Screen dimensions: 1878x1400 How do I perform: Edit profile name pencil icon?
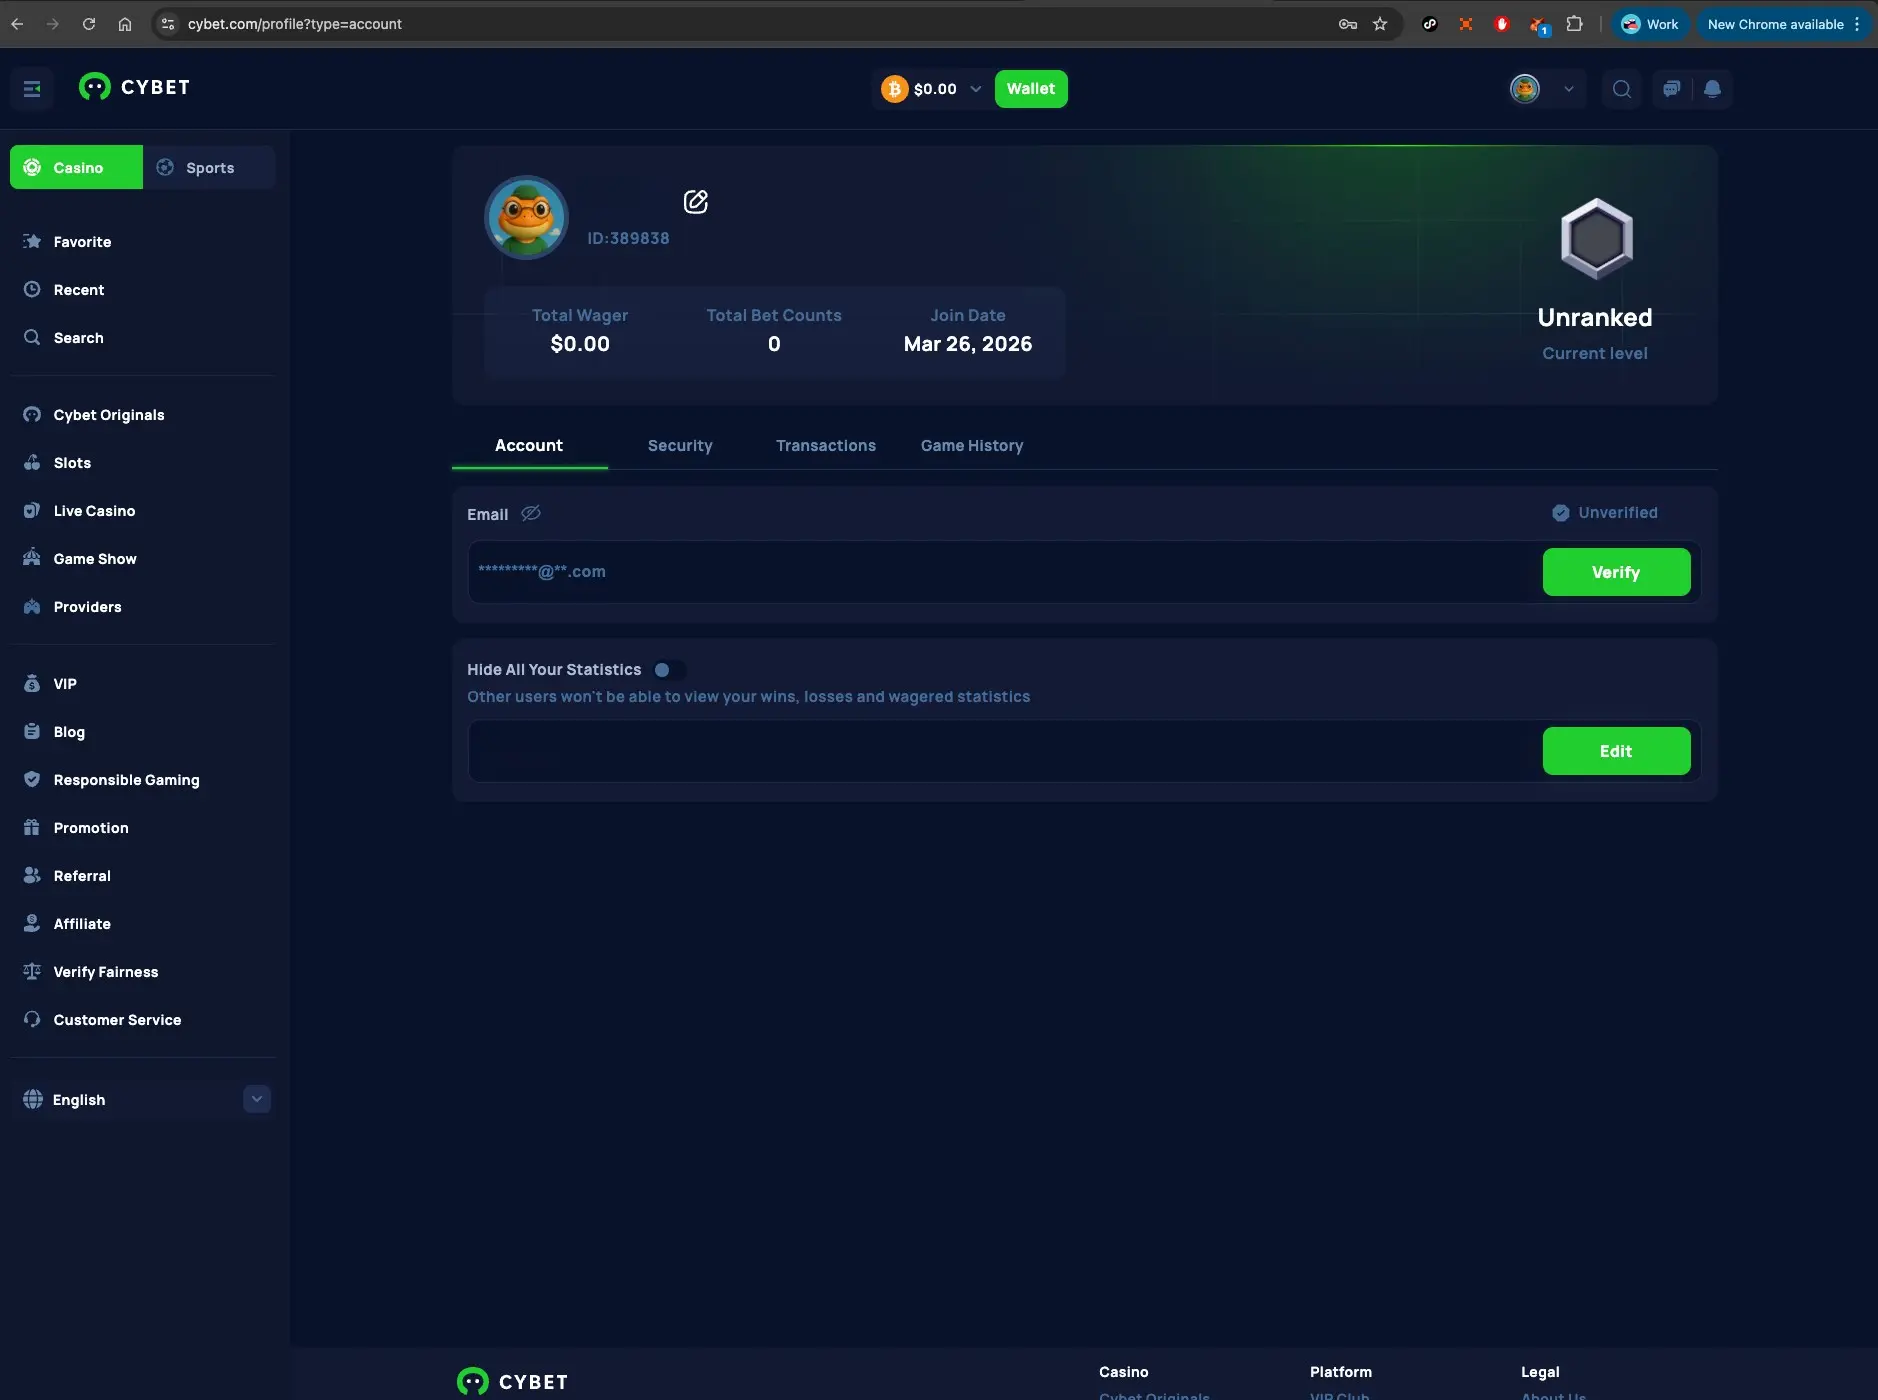(x=696, y=202)
